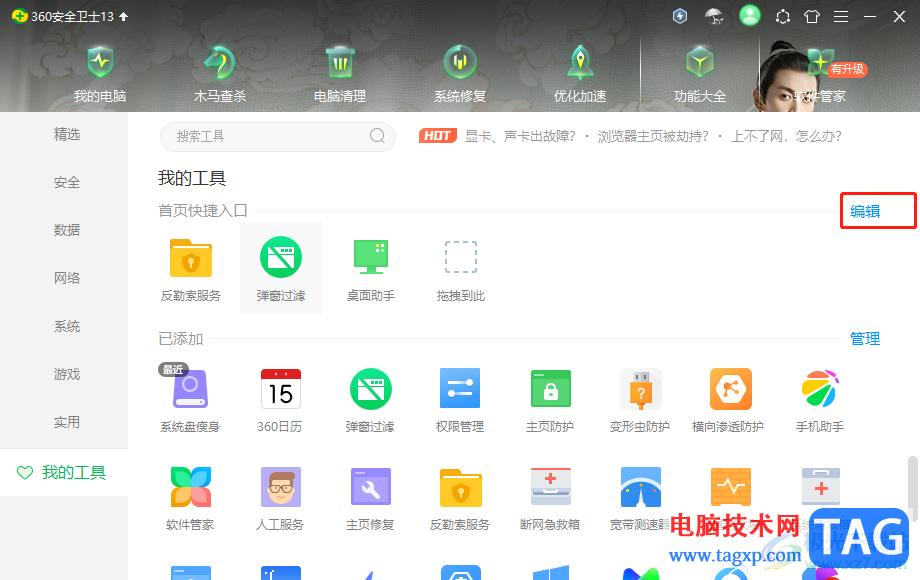The width and height of the screenshot is (920, 580).
Task: Click the umbrella icon in title bar
Action: pyautogui.click(x=713, y=16)
